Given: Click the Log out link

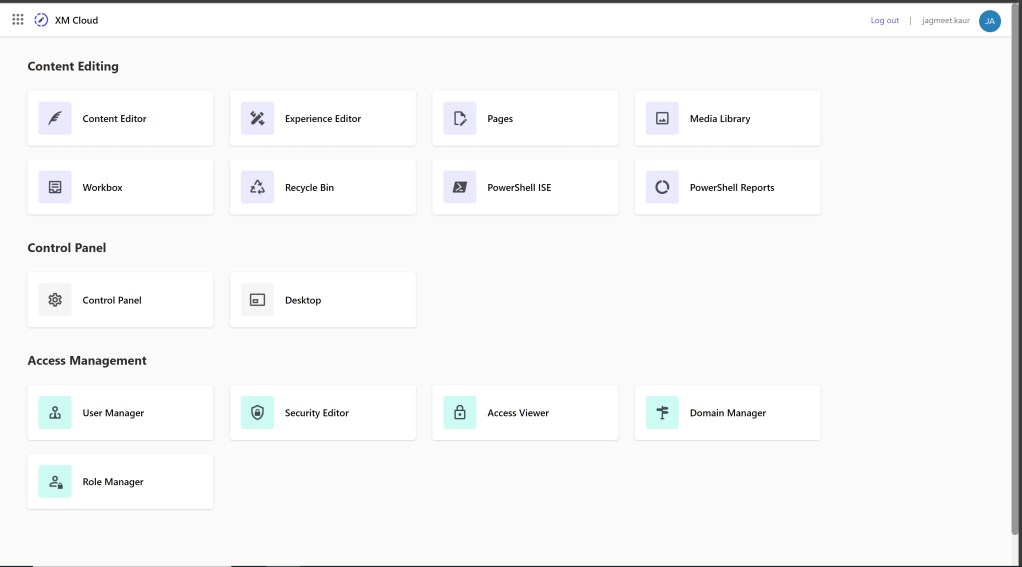Looking at the screenshot, I should tap(884, 21).
